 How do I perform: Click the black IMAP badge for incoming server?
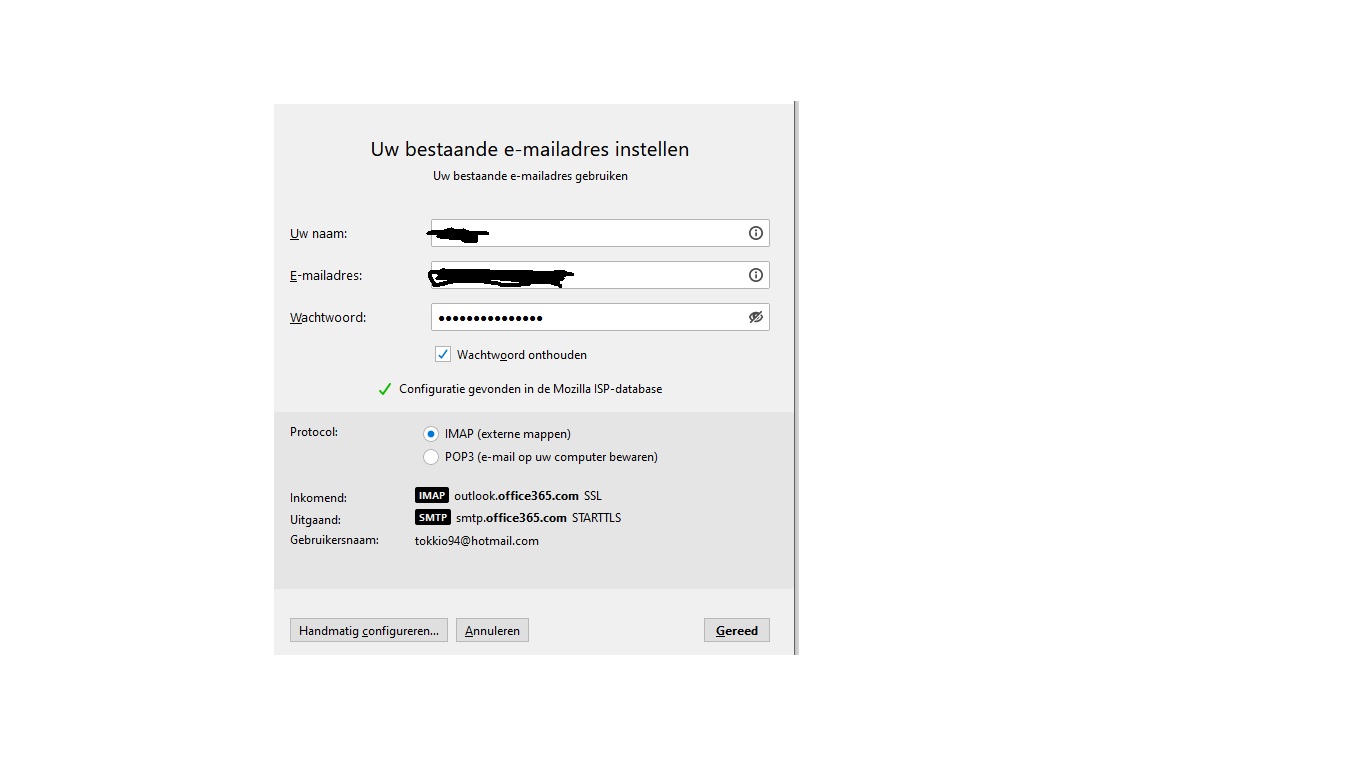[432, 495]
